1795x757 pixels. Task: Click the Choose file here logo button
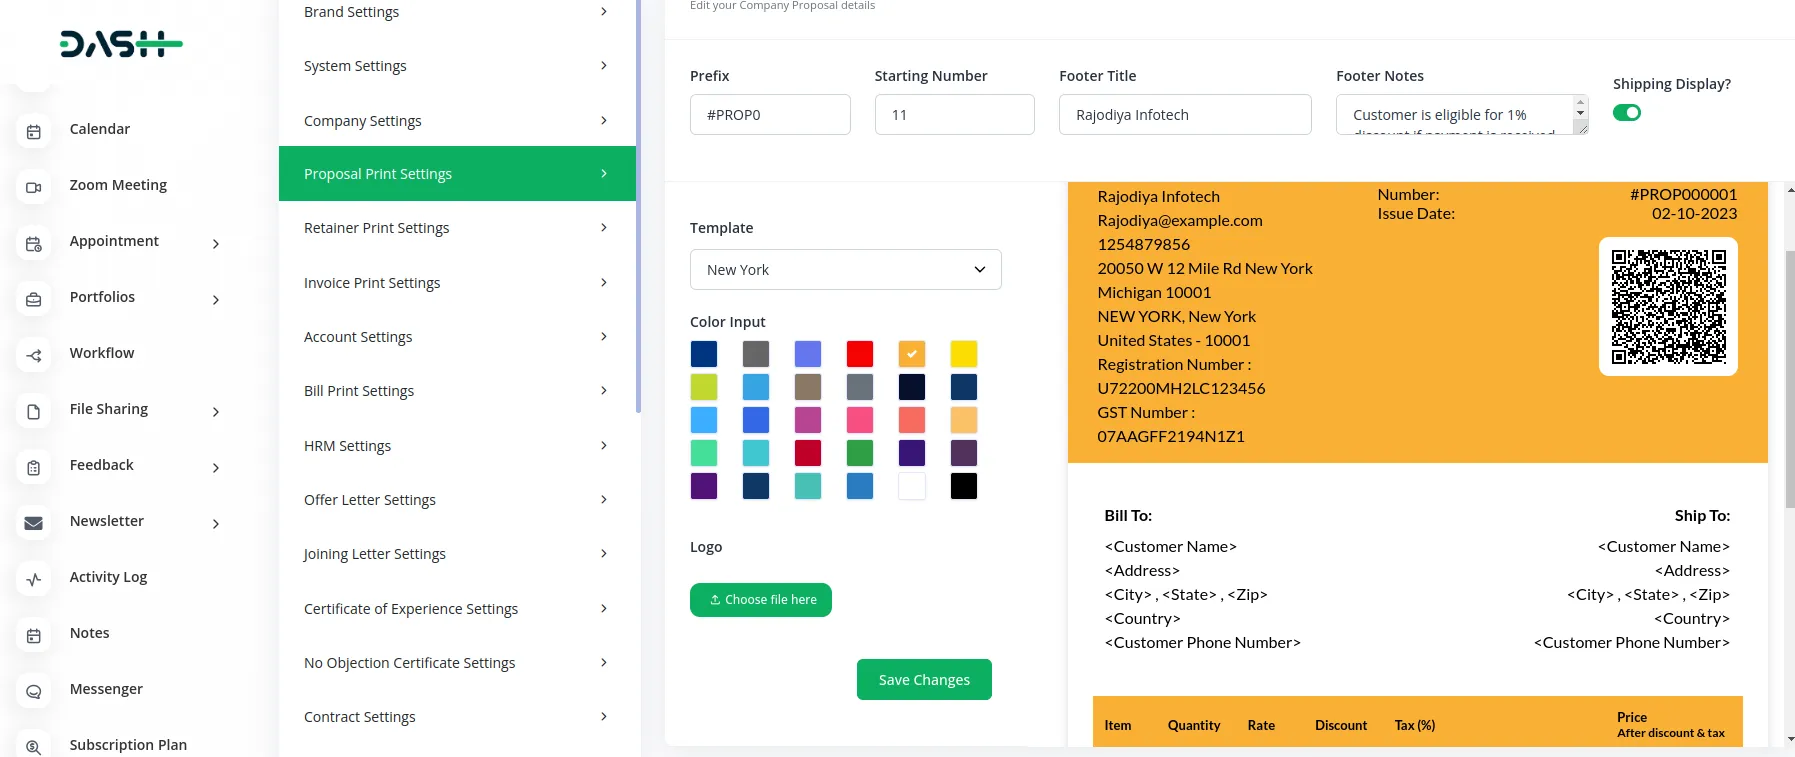point(760,600)
